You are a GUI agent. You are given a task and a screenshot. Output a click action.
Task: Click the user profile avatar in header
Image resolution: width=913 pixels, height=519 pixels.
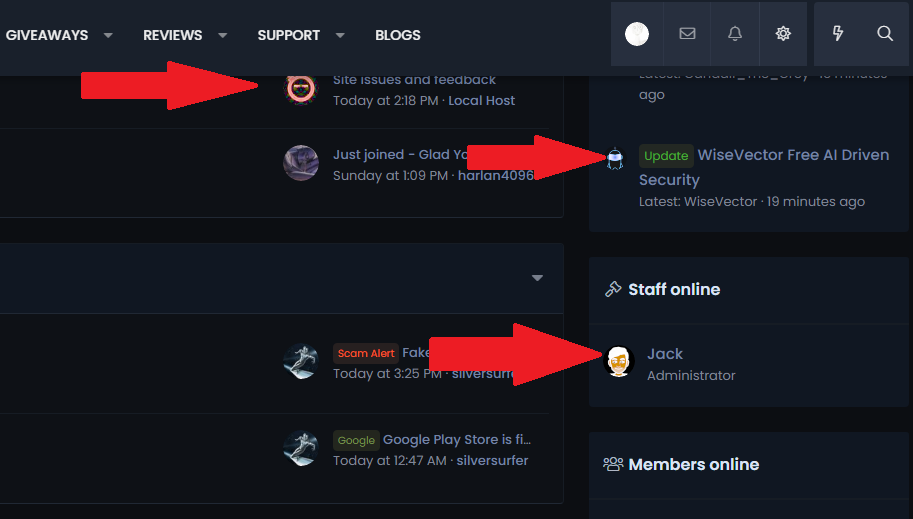pyautogui.click(x=637, y=34)
